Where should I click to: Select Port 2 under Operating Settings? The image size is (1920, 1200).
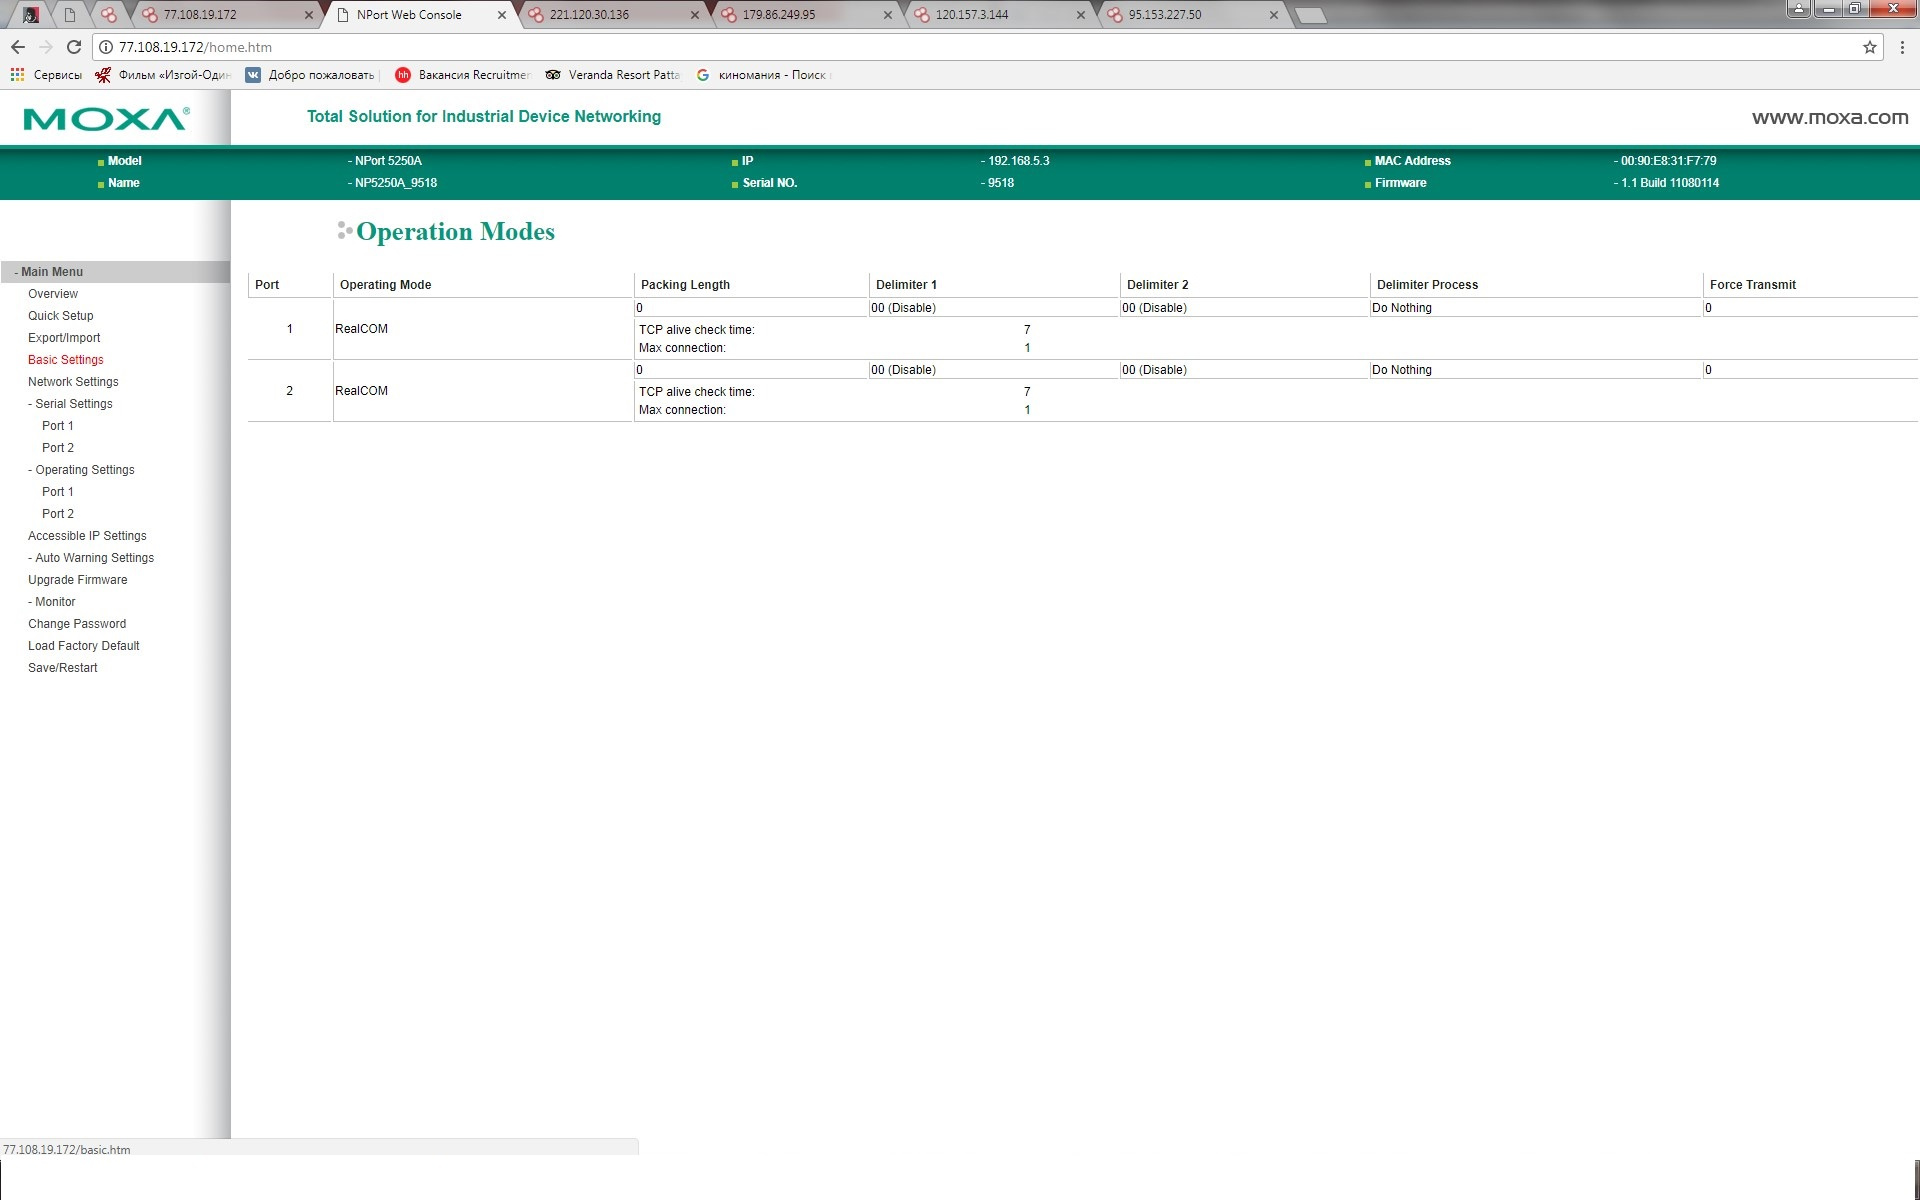click(x=58, y=513)
